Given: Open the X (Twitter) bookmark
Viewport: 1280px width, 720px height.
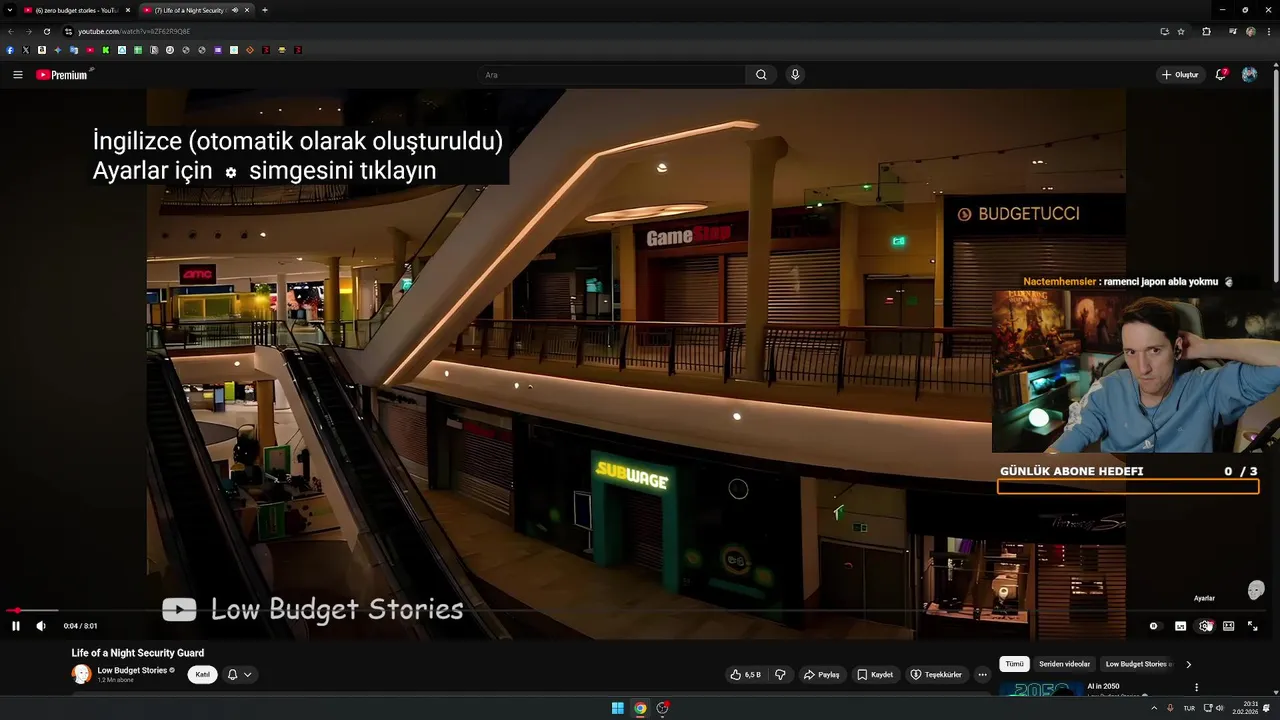Looking at the screenshot, I should [x=26, y=50].
